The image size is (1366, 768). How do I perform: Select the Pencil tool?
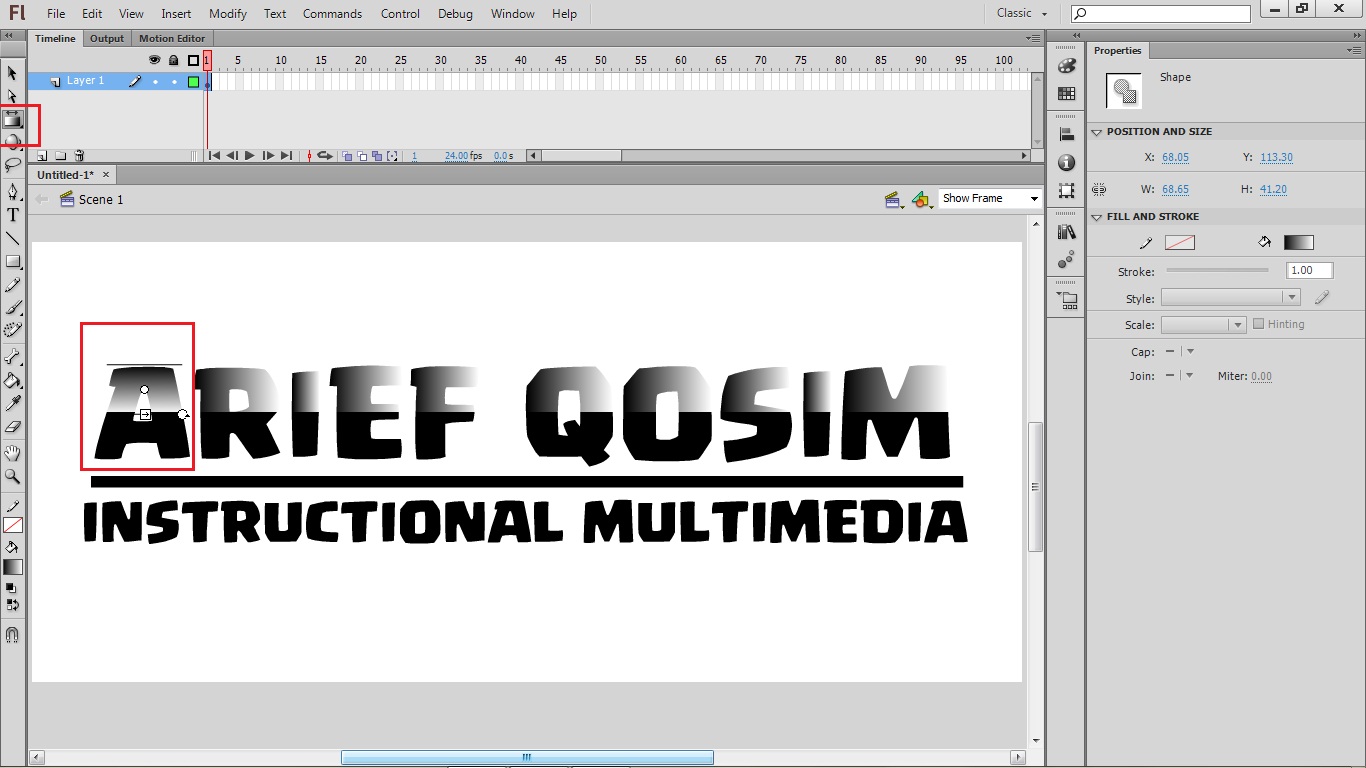[13, 285]
